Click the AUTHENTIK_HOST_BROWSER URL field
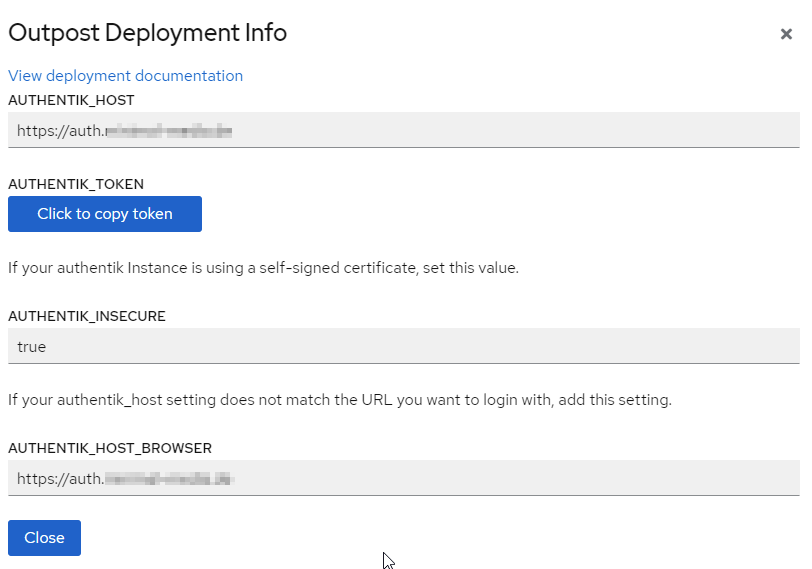Image resolution: width=812 pixels, height=569 pixels. pos(404,478)
